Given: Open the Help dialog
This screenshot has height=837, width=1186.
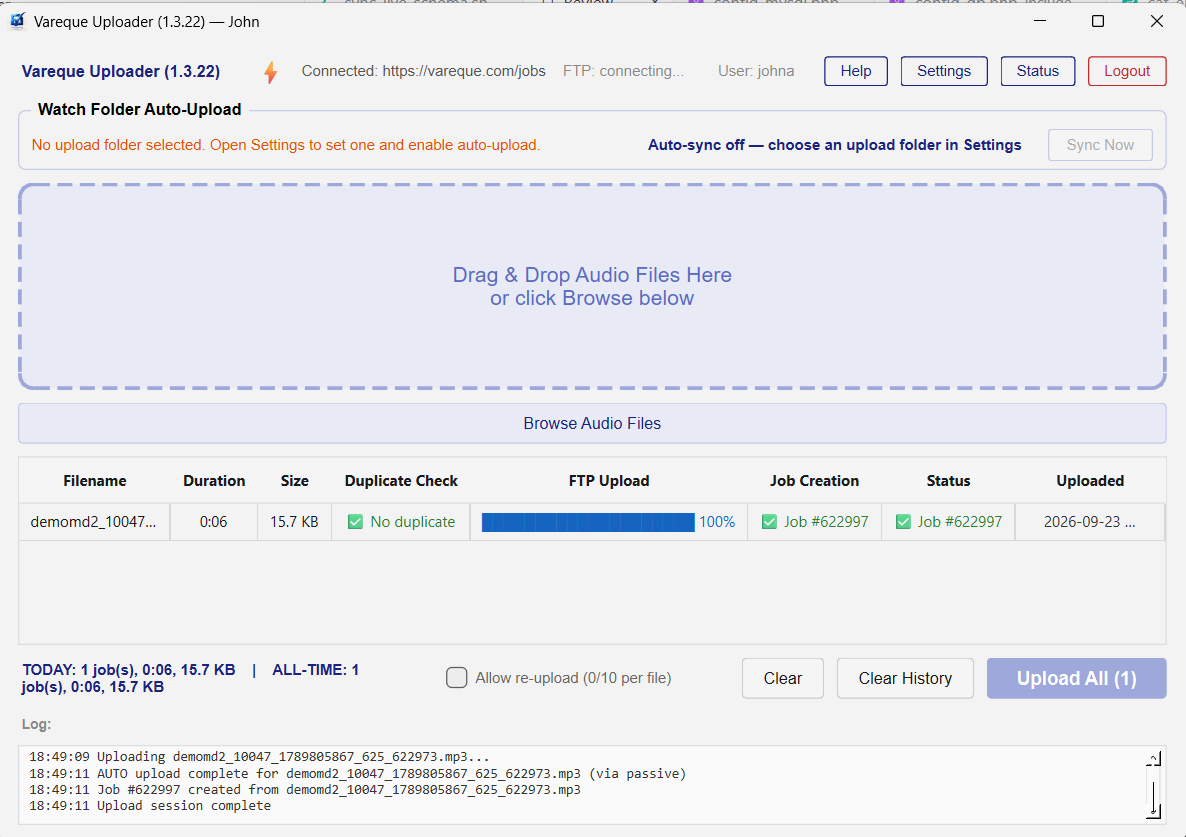Looking at the screenshot, I should (855, 71).
